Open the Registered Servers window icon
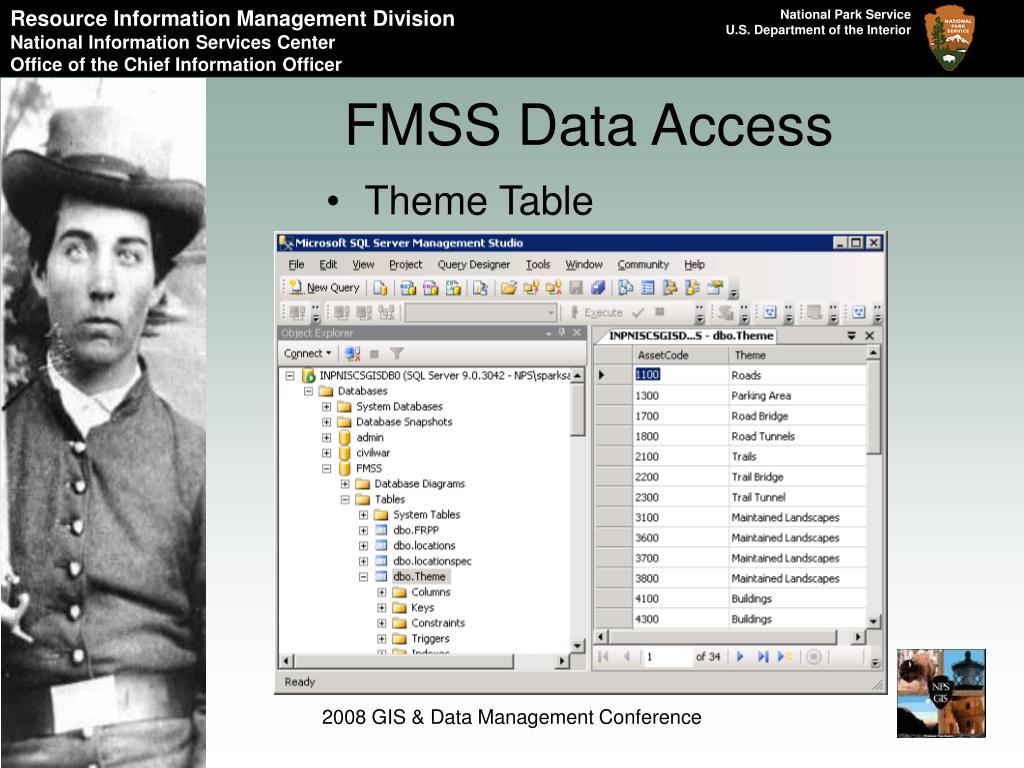 click(x=626, y=288)
